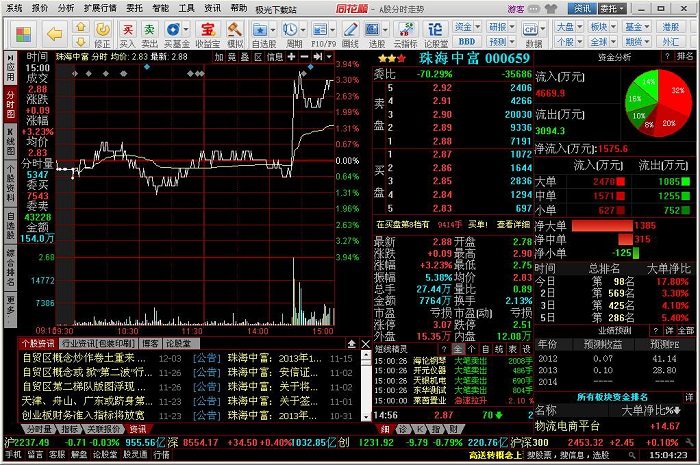Open the 买入 buy icon
The width and height of the screenshot is (700, 465).
127,30
